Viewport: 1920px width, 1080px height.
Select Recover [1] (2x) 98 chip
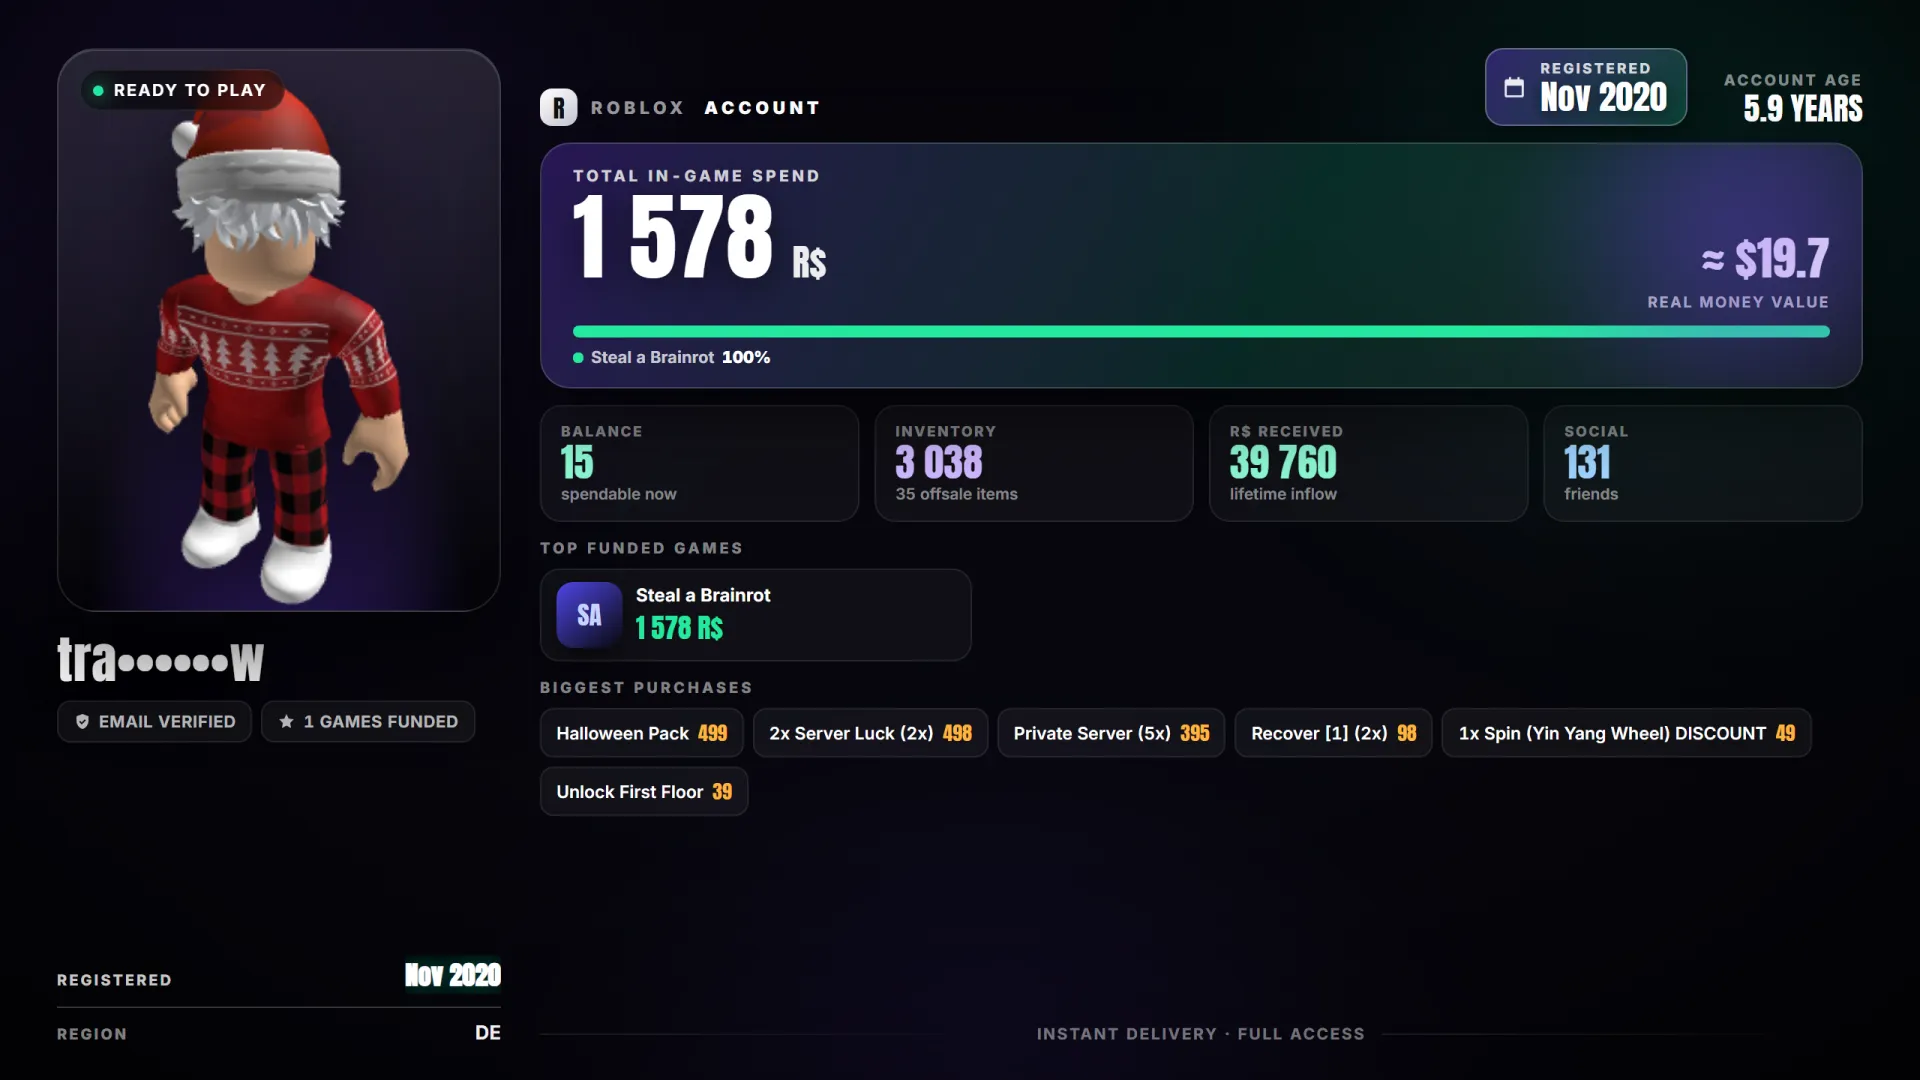point(1333,733)
